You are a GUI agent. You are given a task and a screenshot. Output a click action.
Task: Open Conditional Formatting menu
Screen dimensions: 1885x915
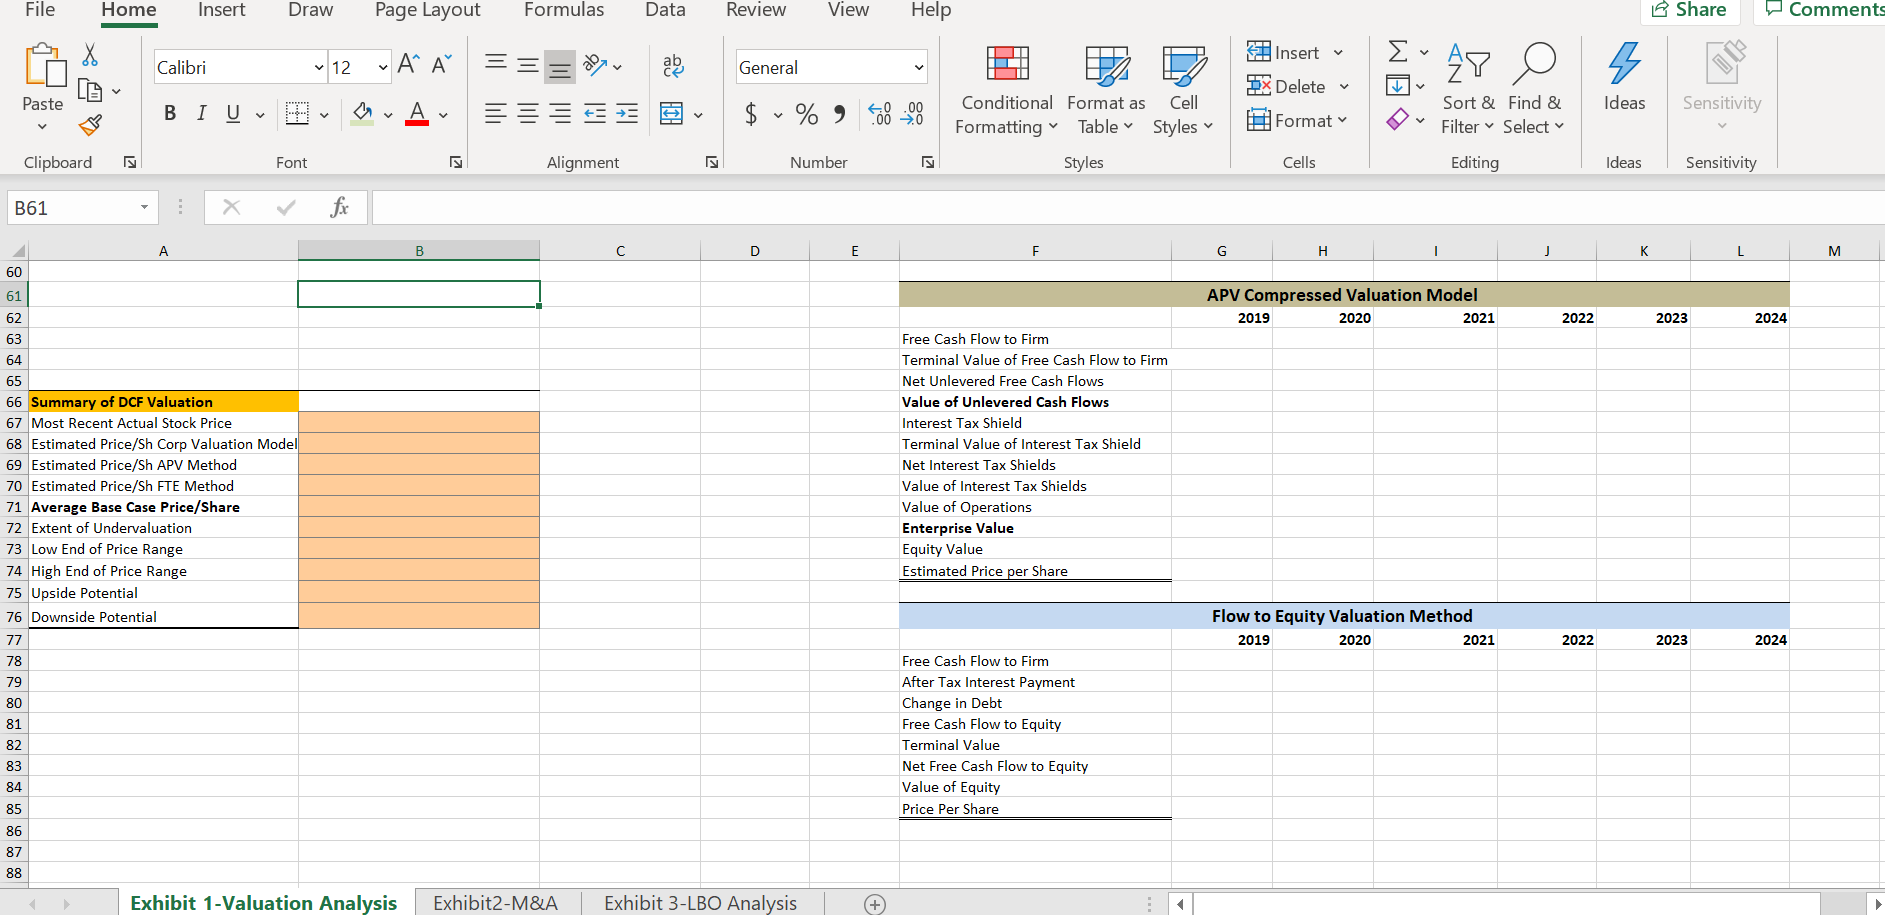1006,90
